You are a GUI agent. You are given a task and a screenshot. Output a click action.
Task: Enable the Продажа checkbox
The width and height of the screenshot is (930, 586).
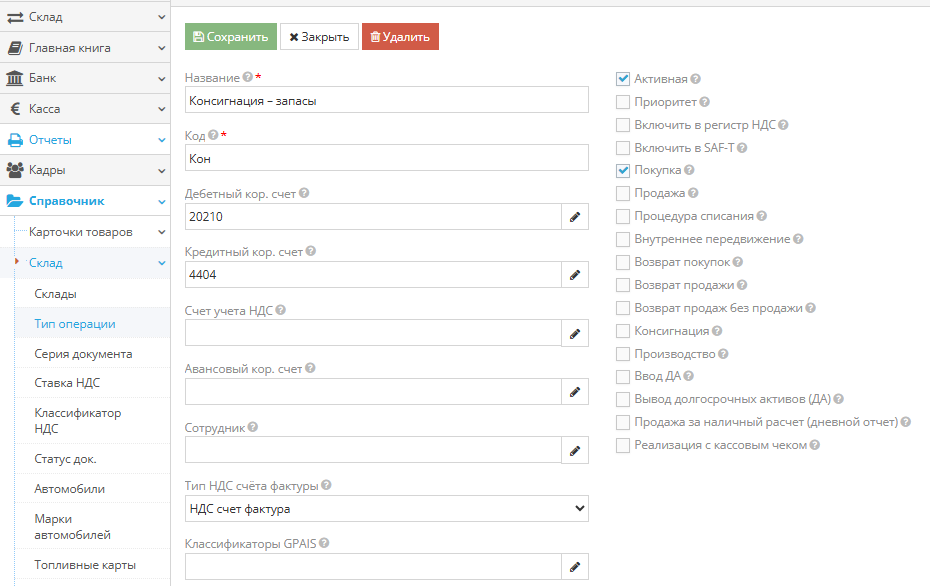pyautogui.click(x=624, y=193)
